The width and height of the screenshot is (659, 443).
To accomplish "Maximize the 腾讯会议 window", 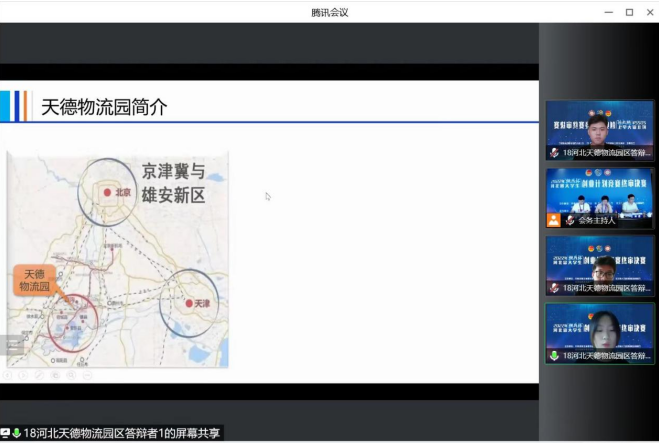I will pos(629,12).
